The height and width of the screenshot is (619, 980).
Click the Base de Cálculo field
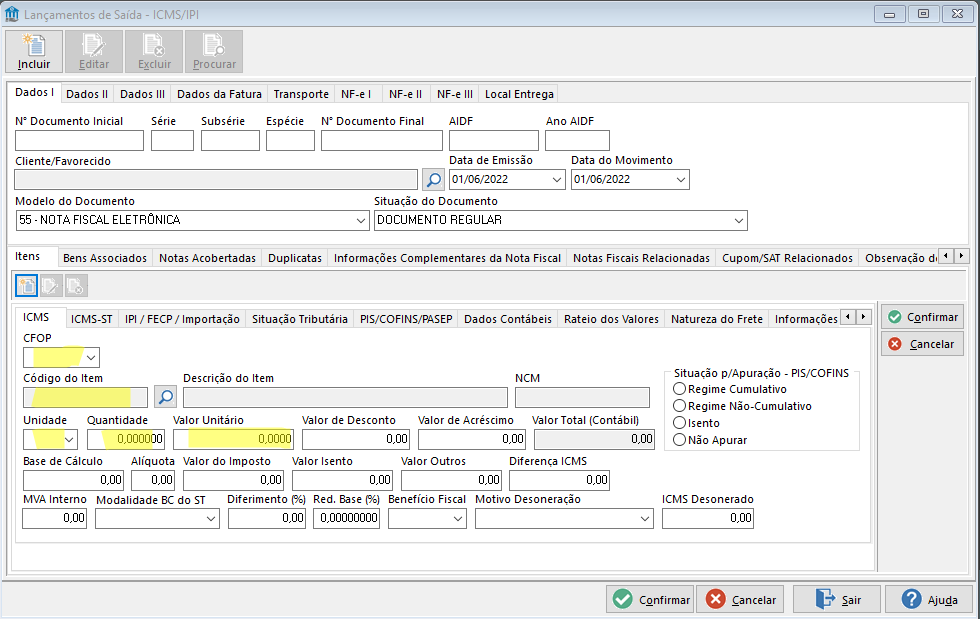pos(74,480)
